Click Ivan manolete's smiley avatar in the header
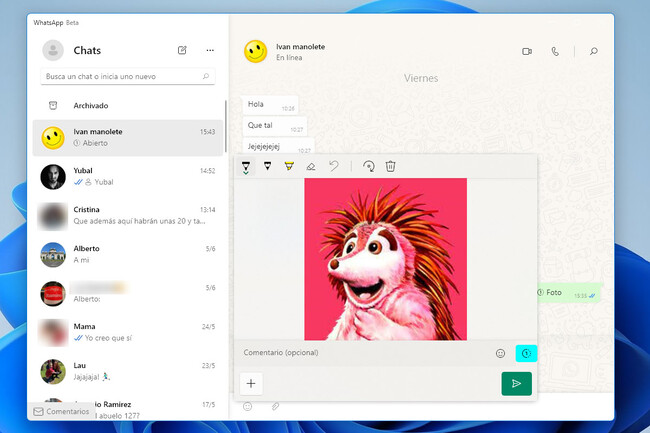The width and height of the screenshot is (650, 433). 255,51
